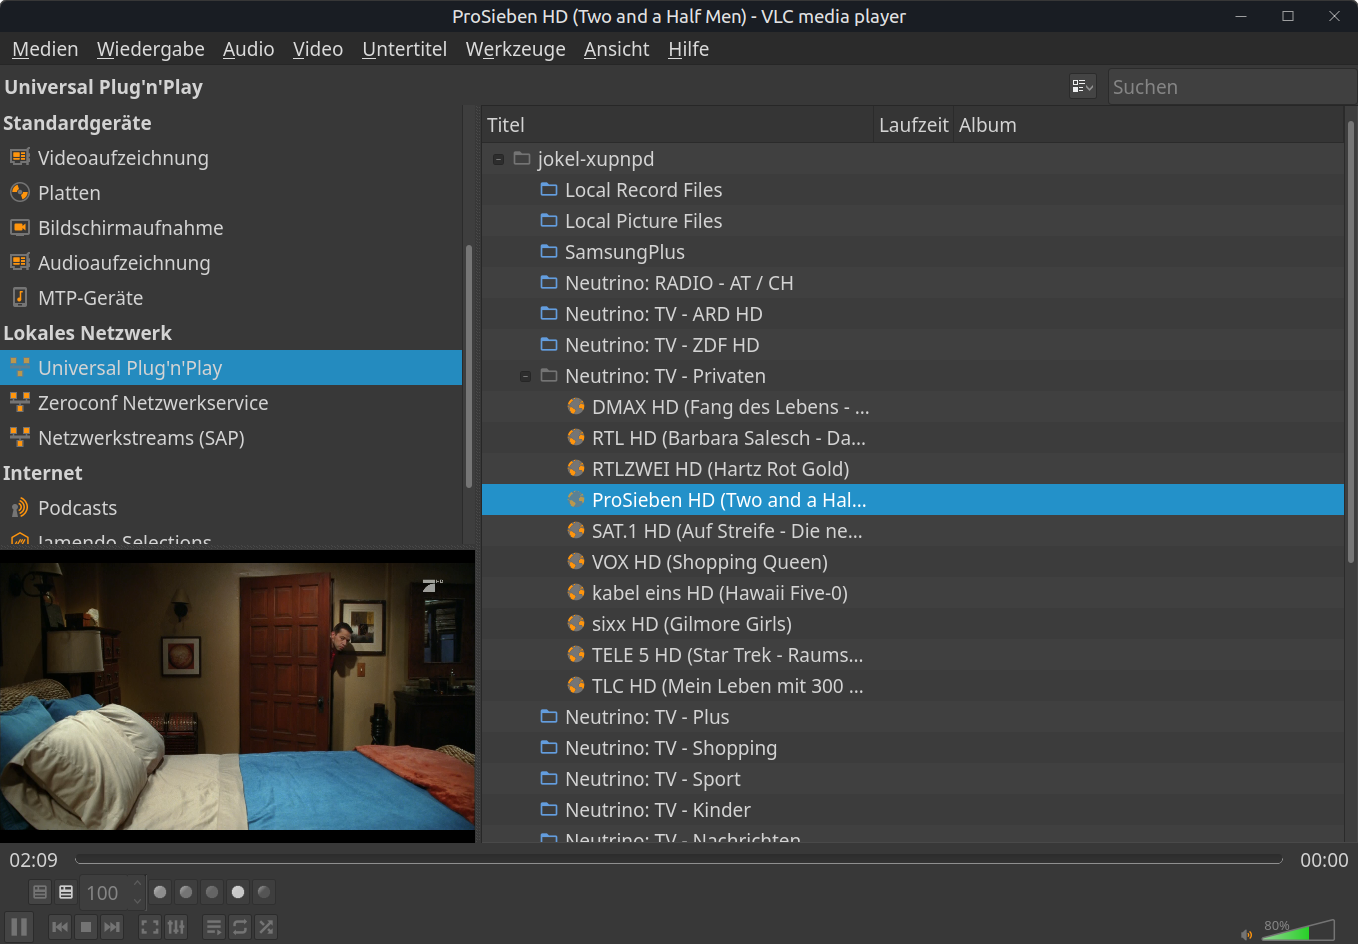Viewport: 1358px width, 944px height.
Task: Open the extended settings equalizer icon
Action: pos(176,927)
